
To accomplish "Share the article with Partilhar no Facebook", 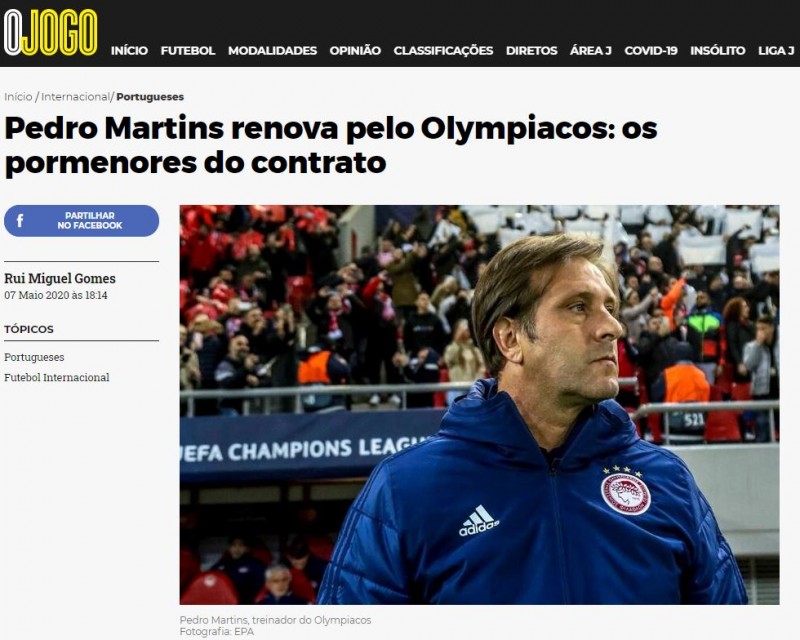I will (82, 220).
